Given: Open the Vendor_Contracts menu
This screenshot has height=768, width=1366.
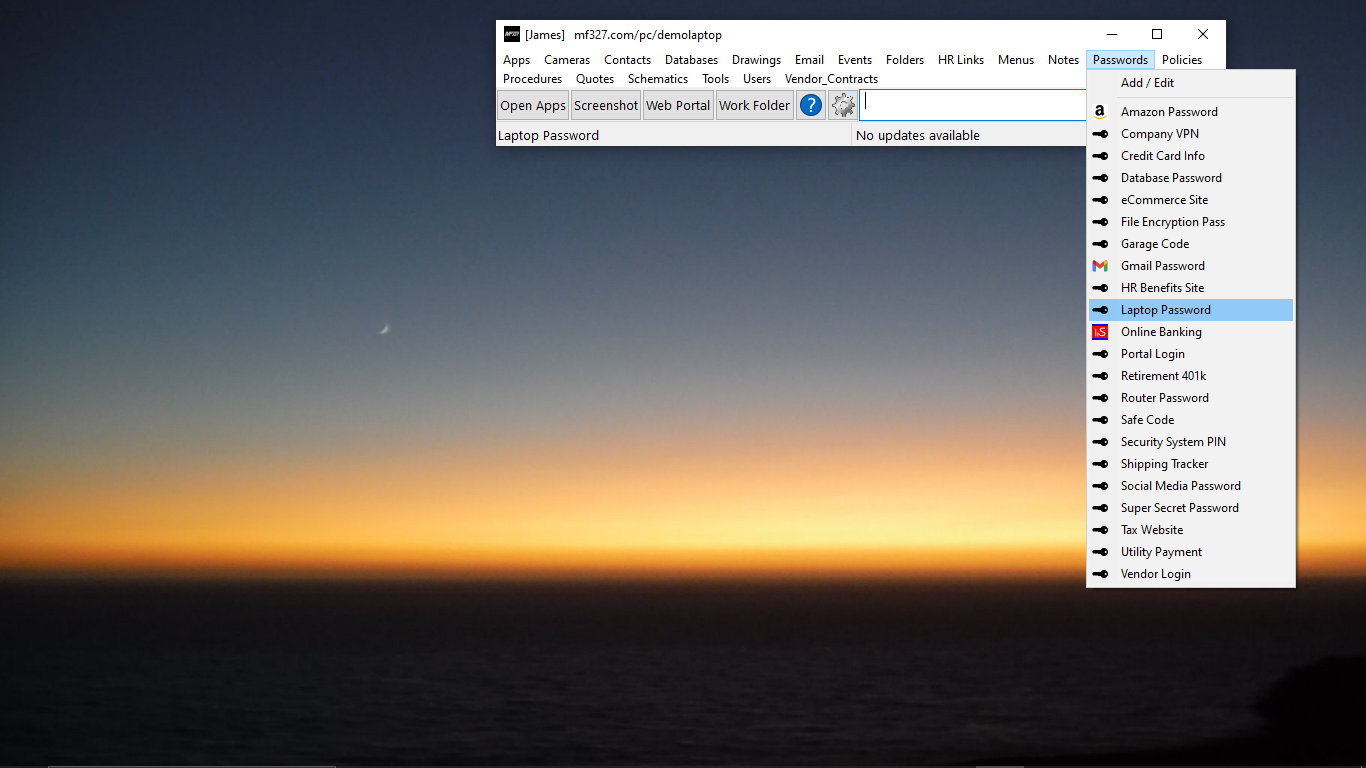Looking at the screenshot, I should (831, 78).
